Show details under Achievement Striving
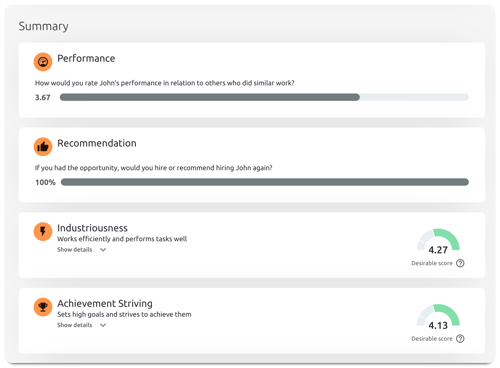Viewport: 500px width, 368px height. tap(75, 325)
